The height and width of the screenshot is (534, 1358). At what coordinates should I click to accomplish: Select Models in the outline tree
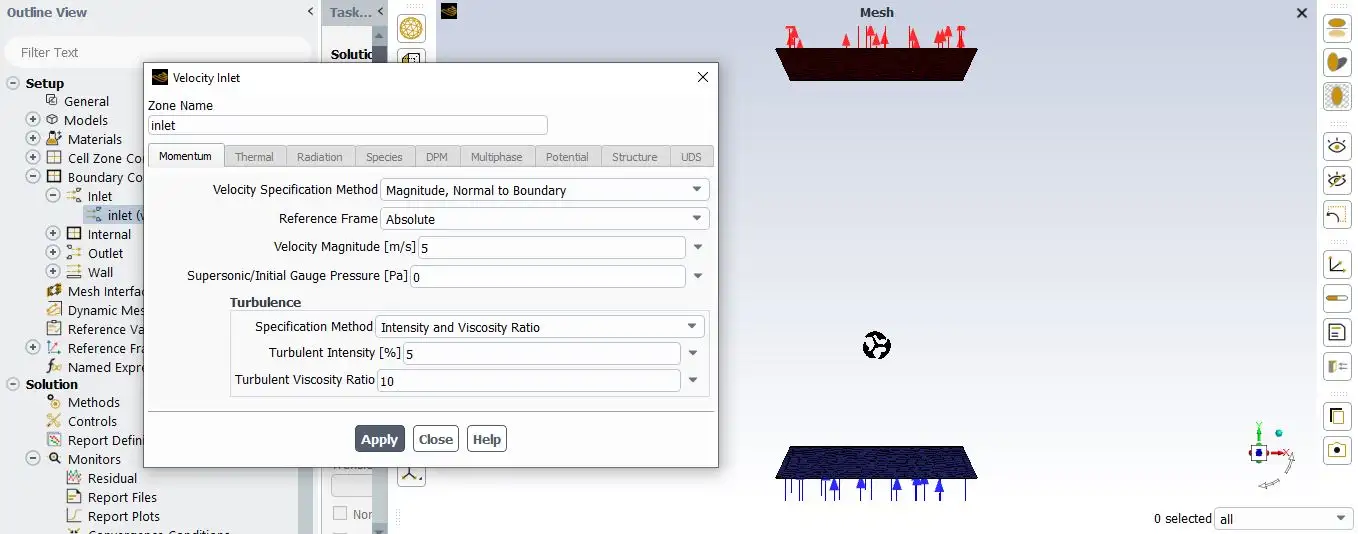click(x=86, y=120)
